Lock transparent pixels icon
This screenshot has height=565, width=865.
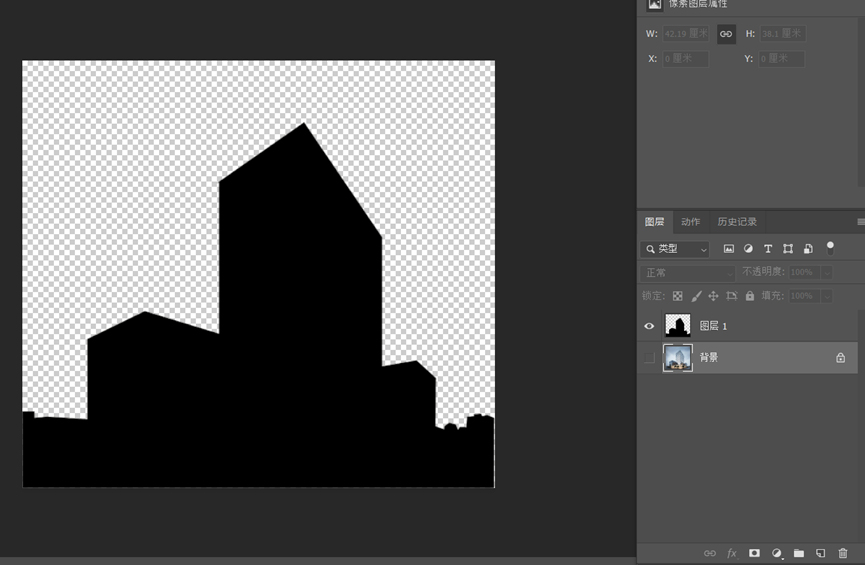point(677,296)
